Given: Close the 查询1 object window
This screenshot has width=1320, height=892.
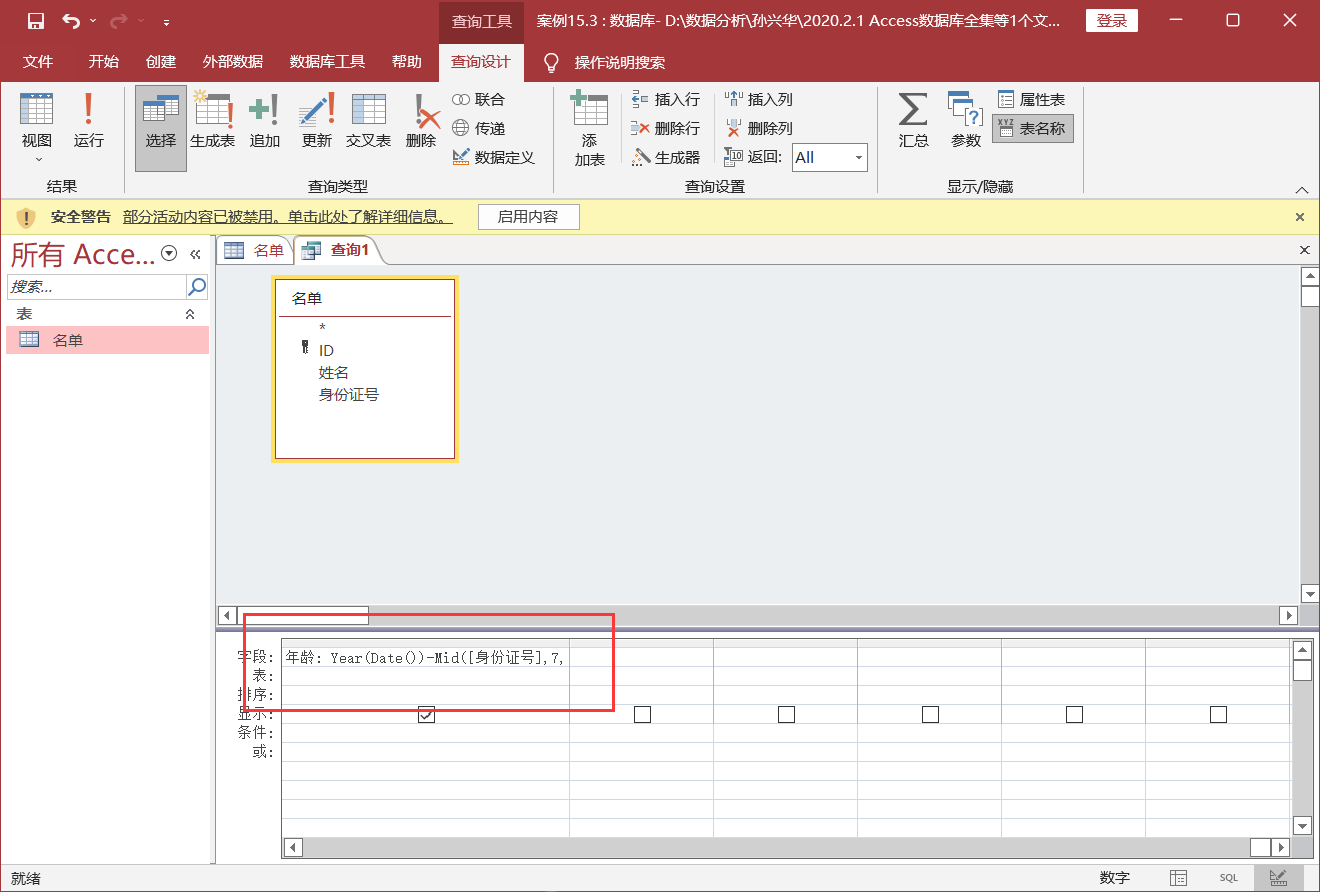Looking at the screenshot, I should pyautogui.click(x=1304, y=250).
